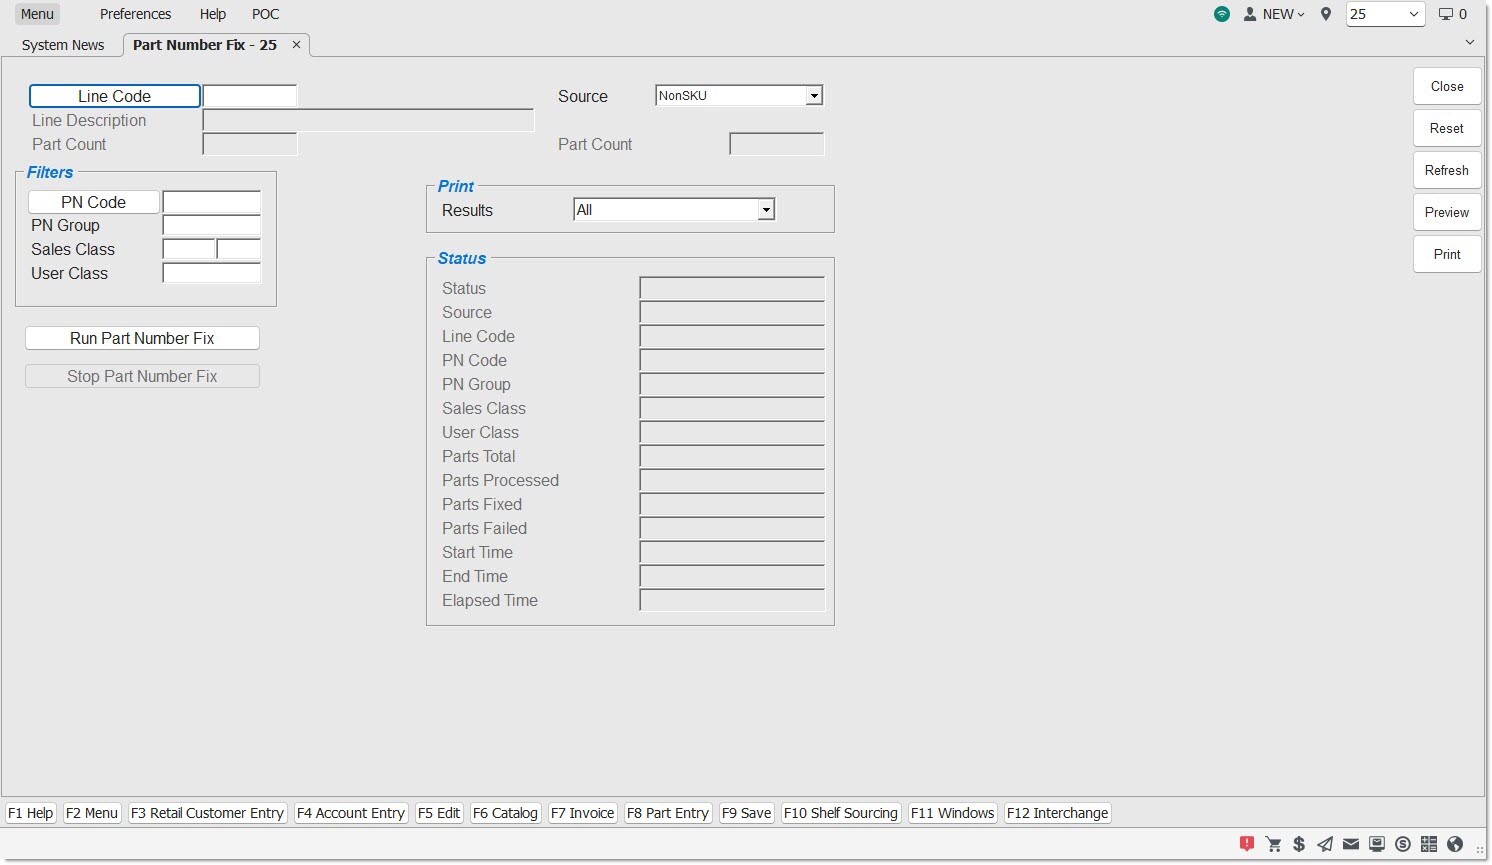Click the globe icon in status bar
Screen dimensions: 1492x865
1455,844
